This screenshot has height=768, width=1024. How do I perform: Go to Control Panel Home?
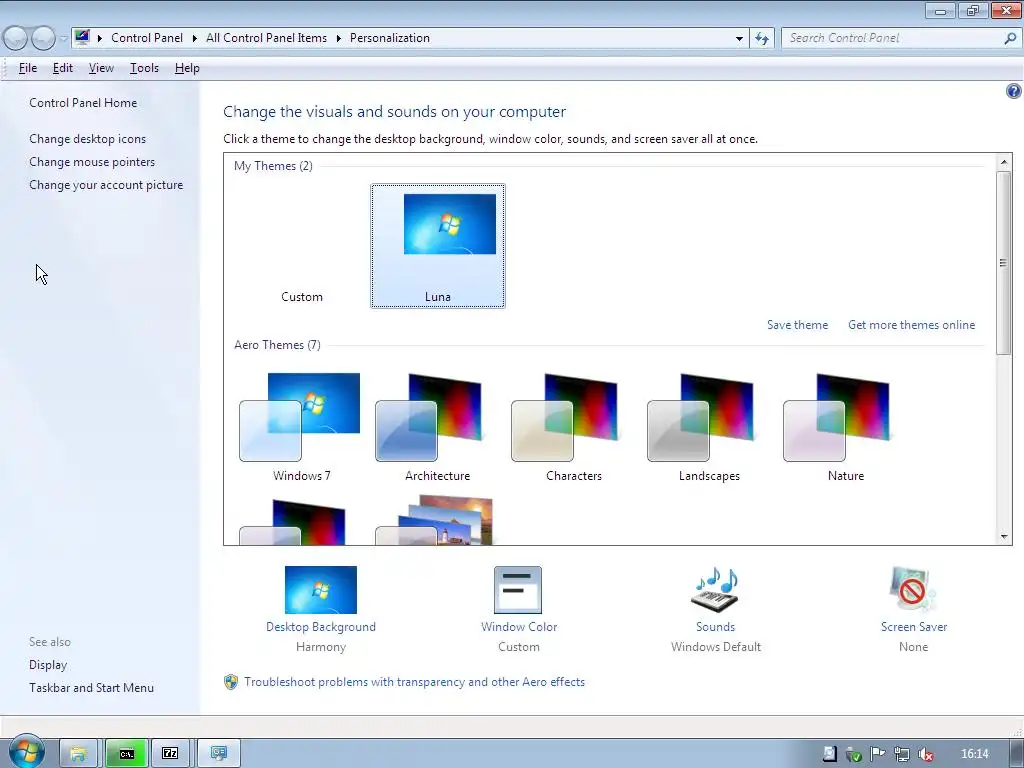pyautogui.click(x=83, y=103)
